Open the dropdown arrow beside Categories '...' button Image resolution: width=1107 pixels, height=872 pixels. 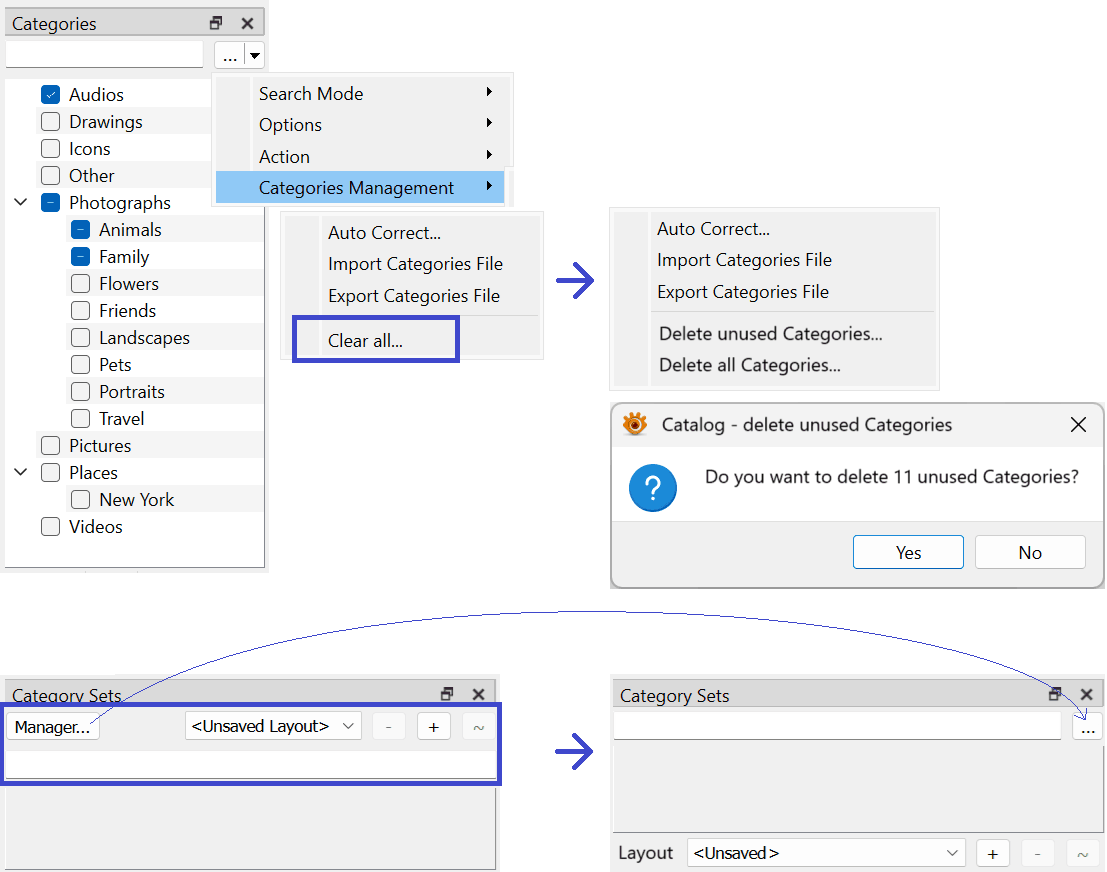(255, 55)
